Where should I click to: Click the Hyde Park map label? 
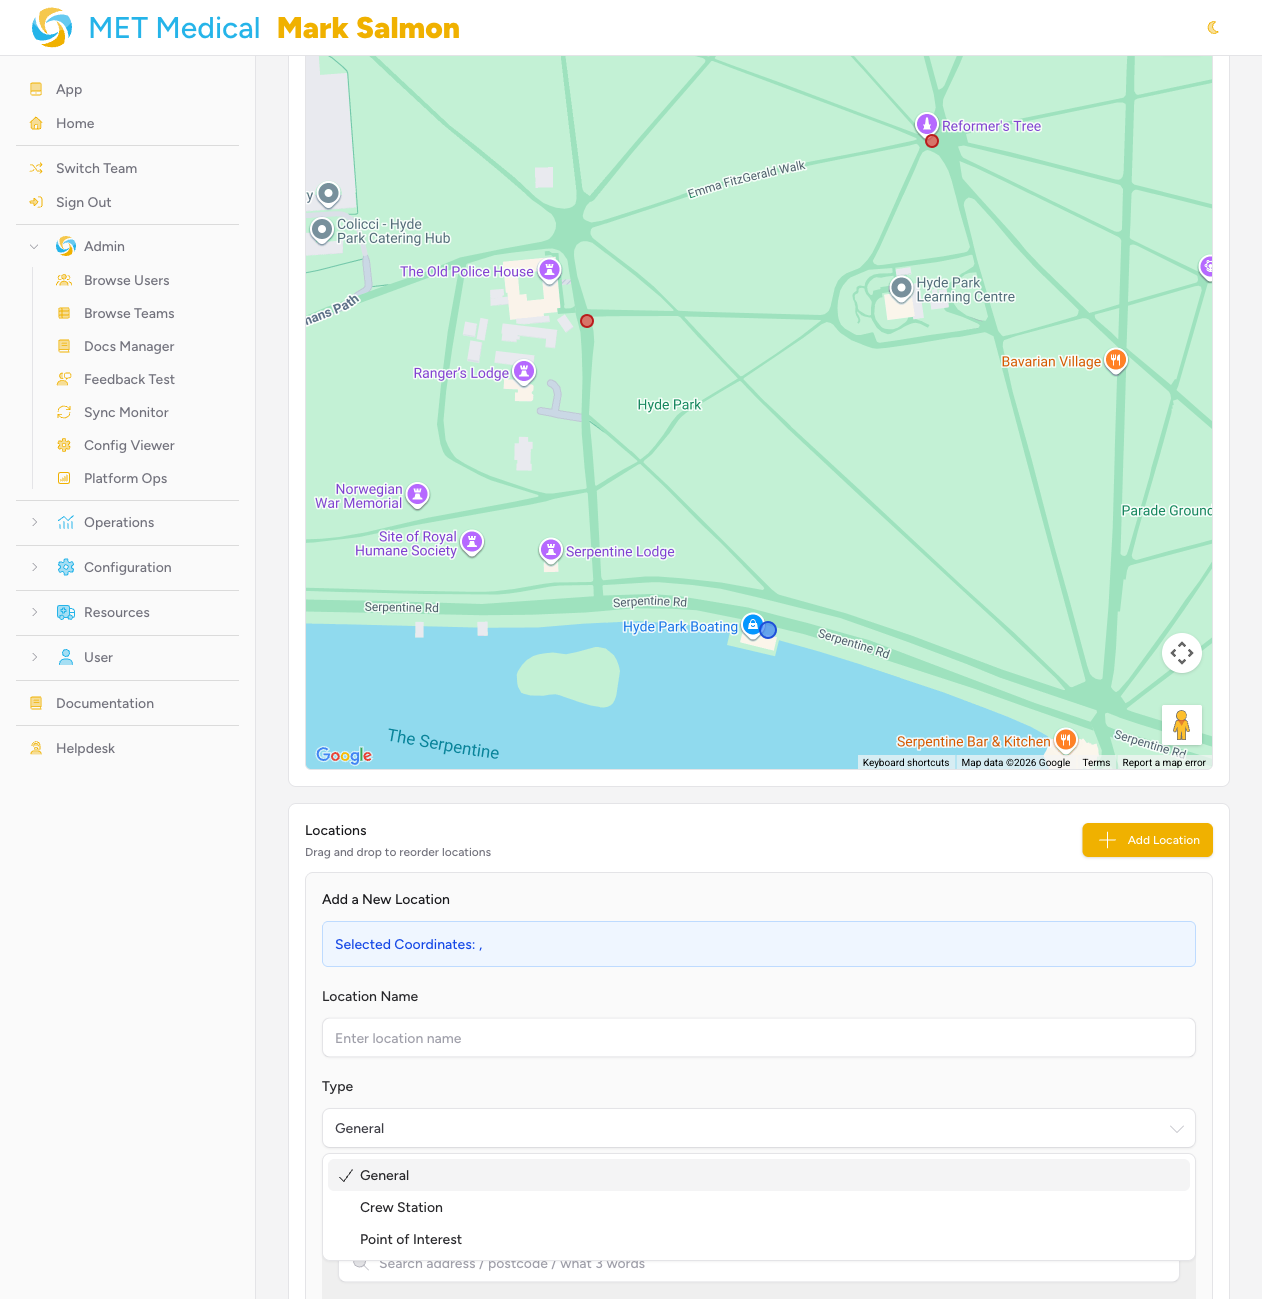click(x=669, y=405)
